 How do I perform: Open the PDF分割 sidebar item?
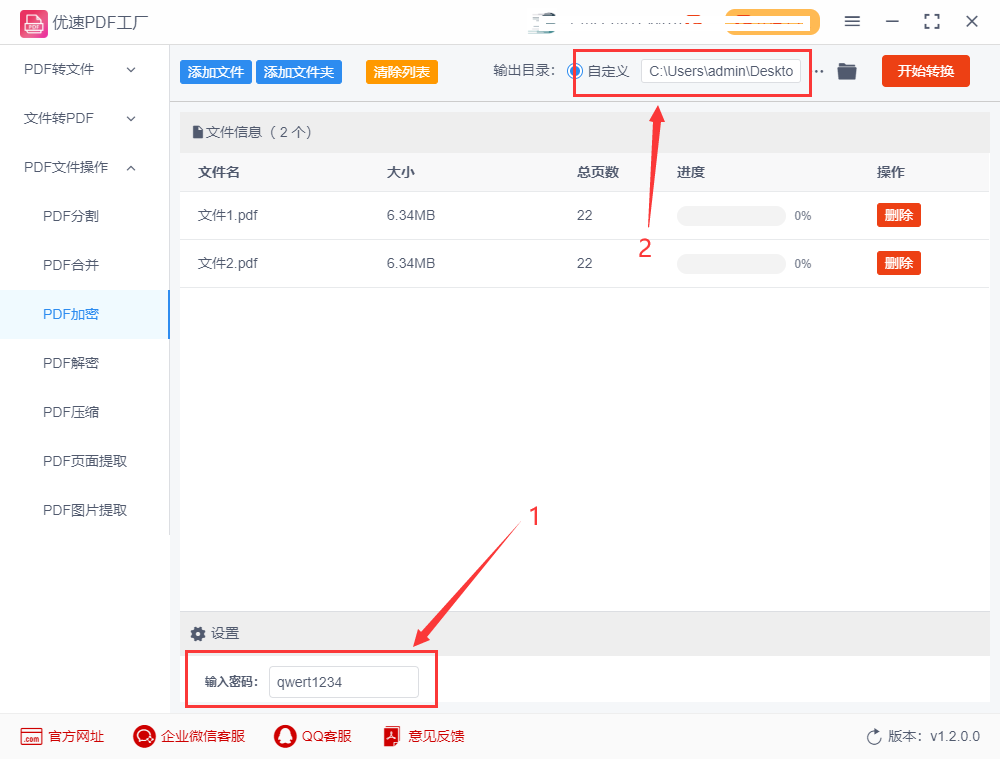point(85,216)
